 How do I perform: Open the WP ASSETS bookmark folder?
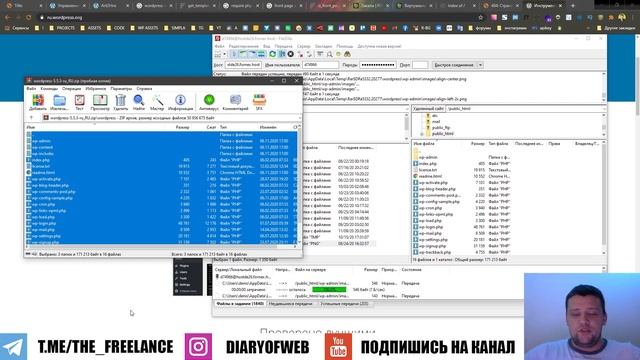144,28
